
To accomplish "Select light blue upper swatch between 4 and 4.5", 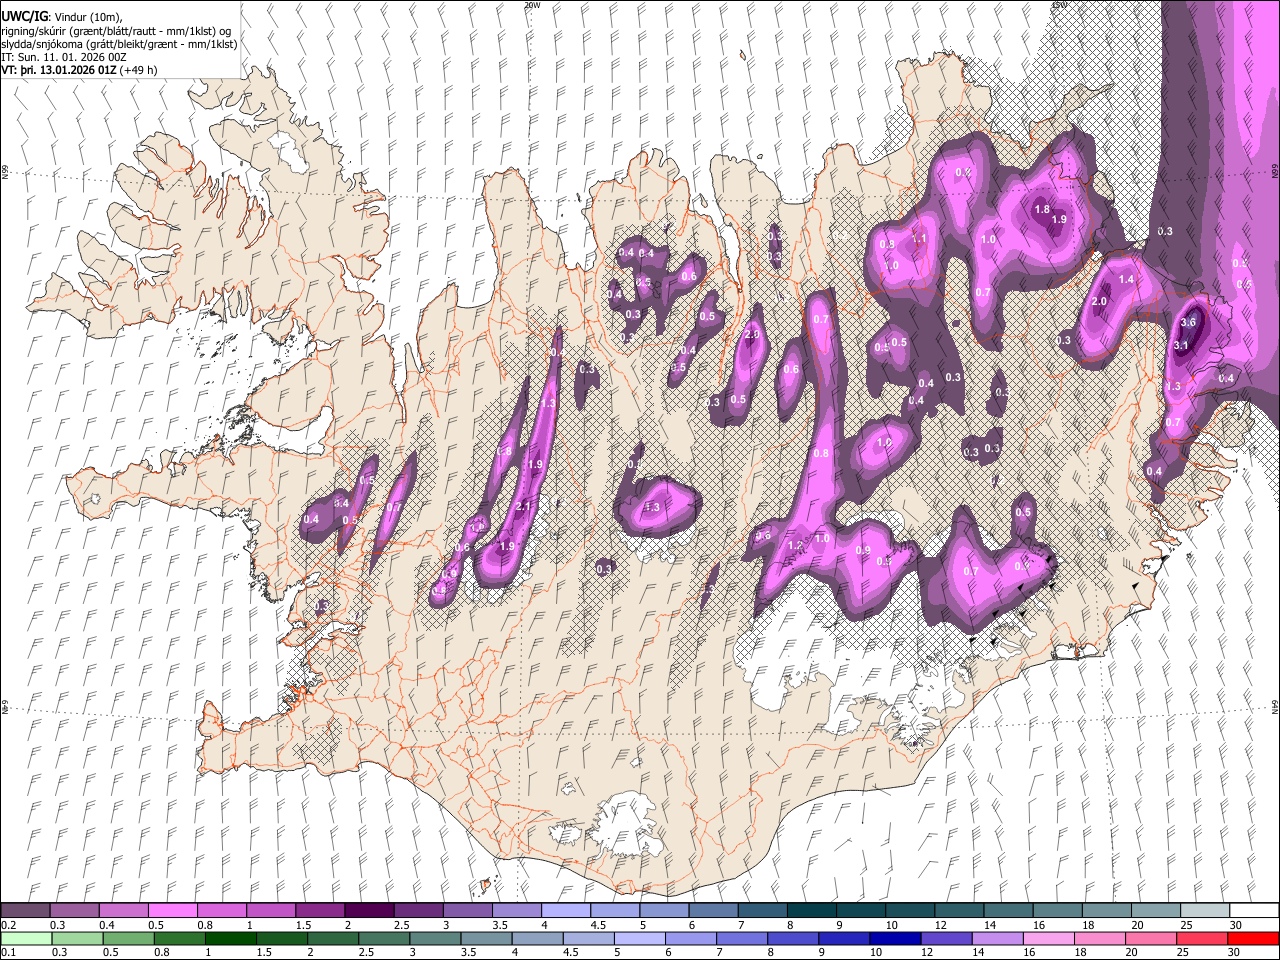I will tap(565, 910).
